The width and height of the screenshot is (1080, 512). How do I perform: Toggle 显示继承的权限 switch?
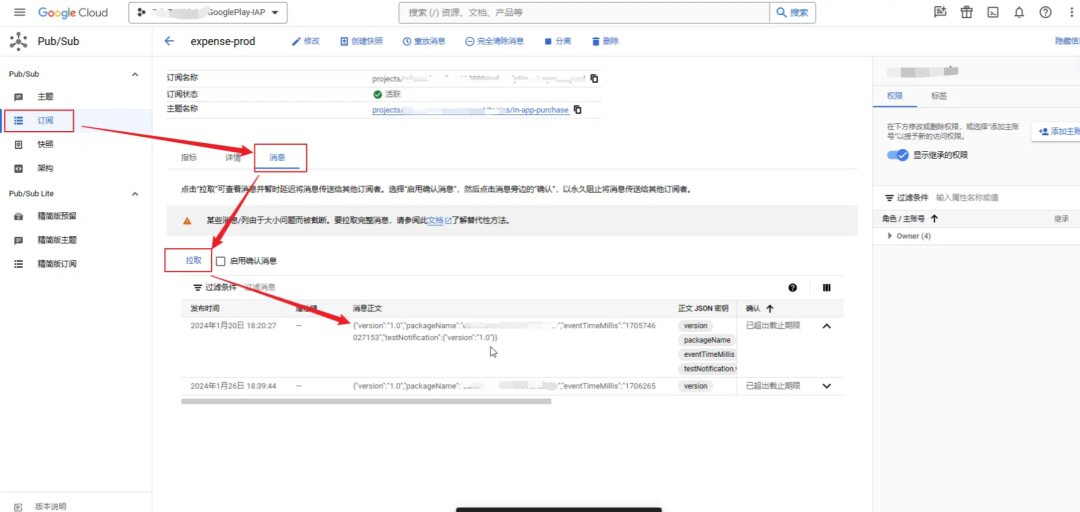pyautogui.click(x=898, y=155)
